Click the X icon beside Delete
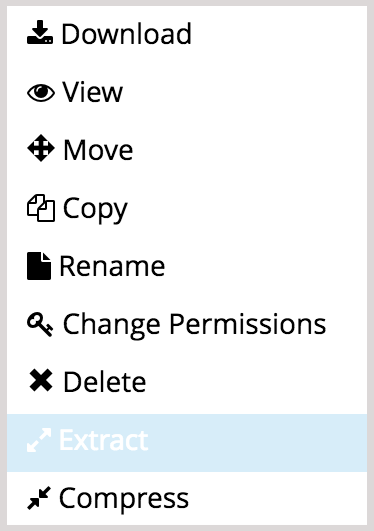The height and width of the screenshot is (531, 374). point(41,381)
